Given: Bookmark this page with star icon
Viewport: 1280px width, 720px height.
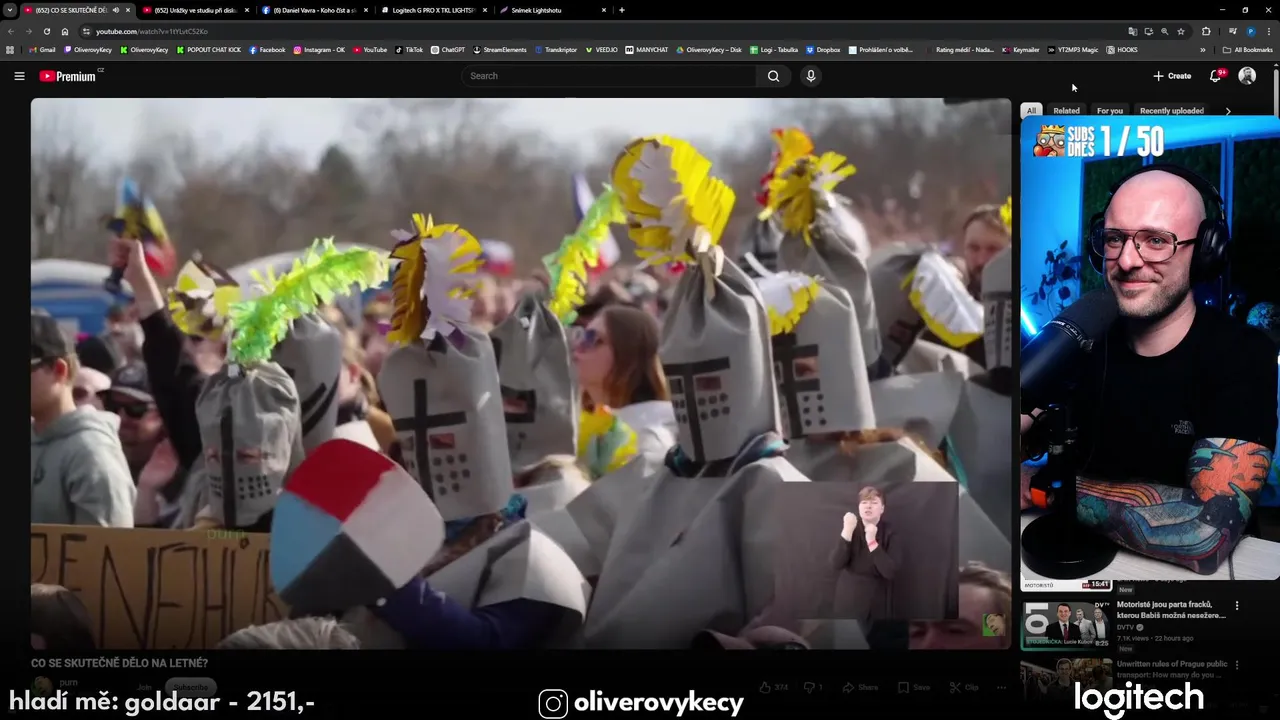Looking at the screenshot, I should pos(1181,31).
